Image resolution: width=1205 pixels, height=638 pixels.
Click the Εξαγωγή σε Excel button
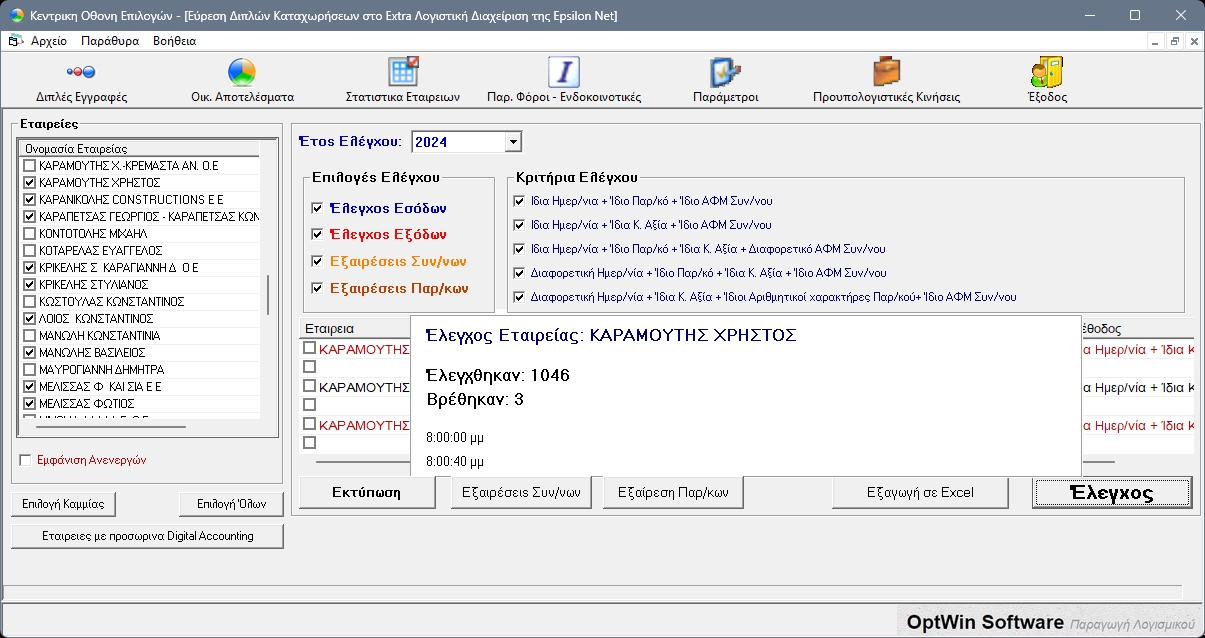(x=920, y=492)
